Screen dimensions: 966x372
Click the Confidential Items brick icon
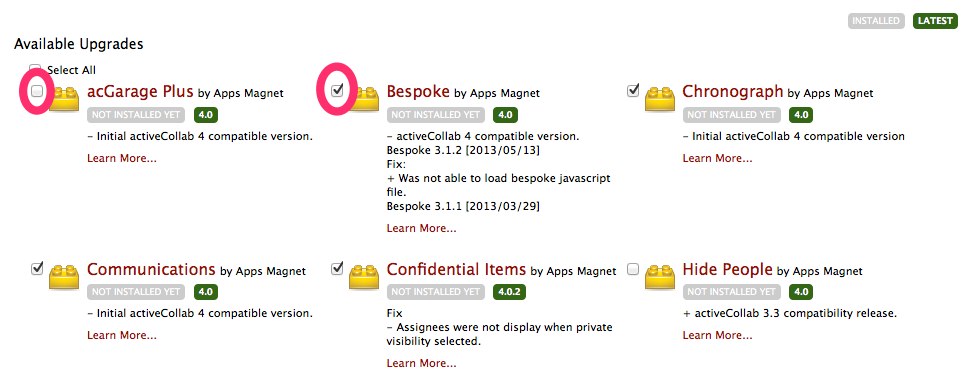click(363, 276)
